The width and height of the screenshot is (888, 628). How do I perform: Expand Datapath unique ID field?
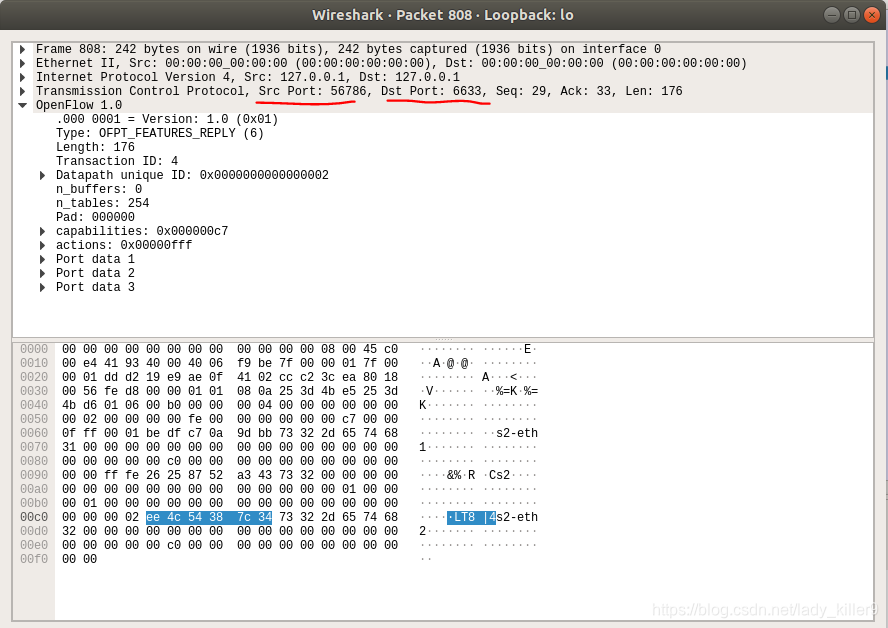point(42,176)
